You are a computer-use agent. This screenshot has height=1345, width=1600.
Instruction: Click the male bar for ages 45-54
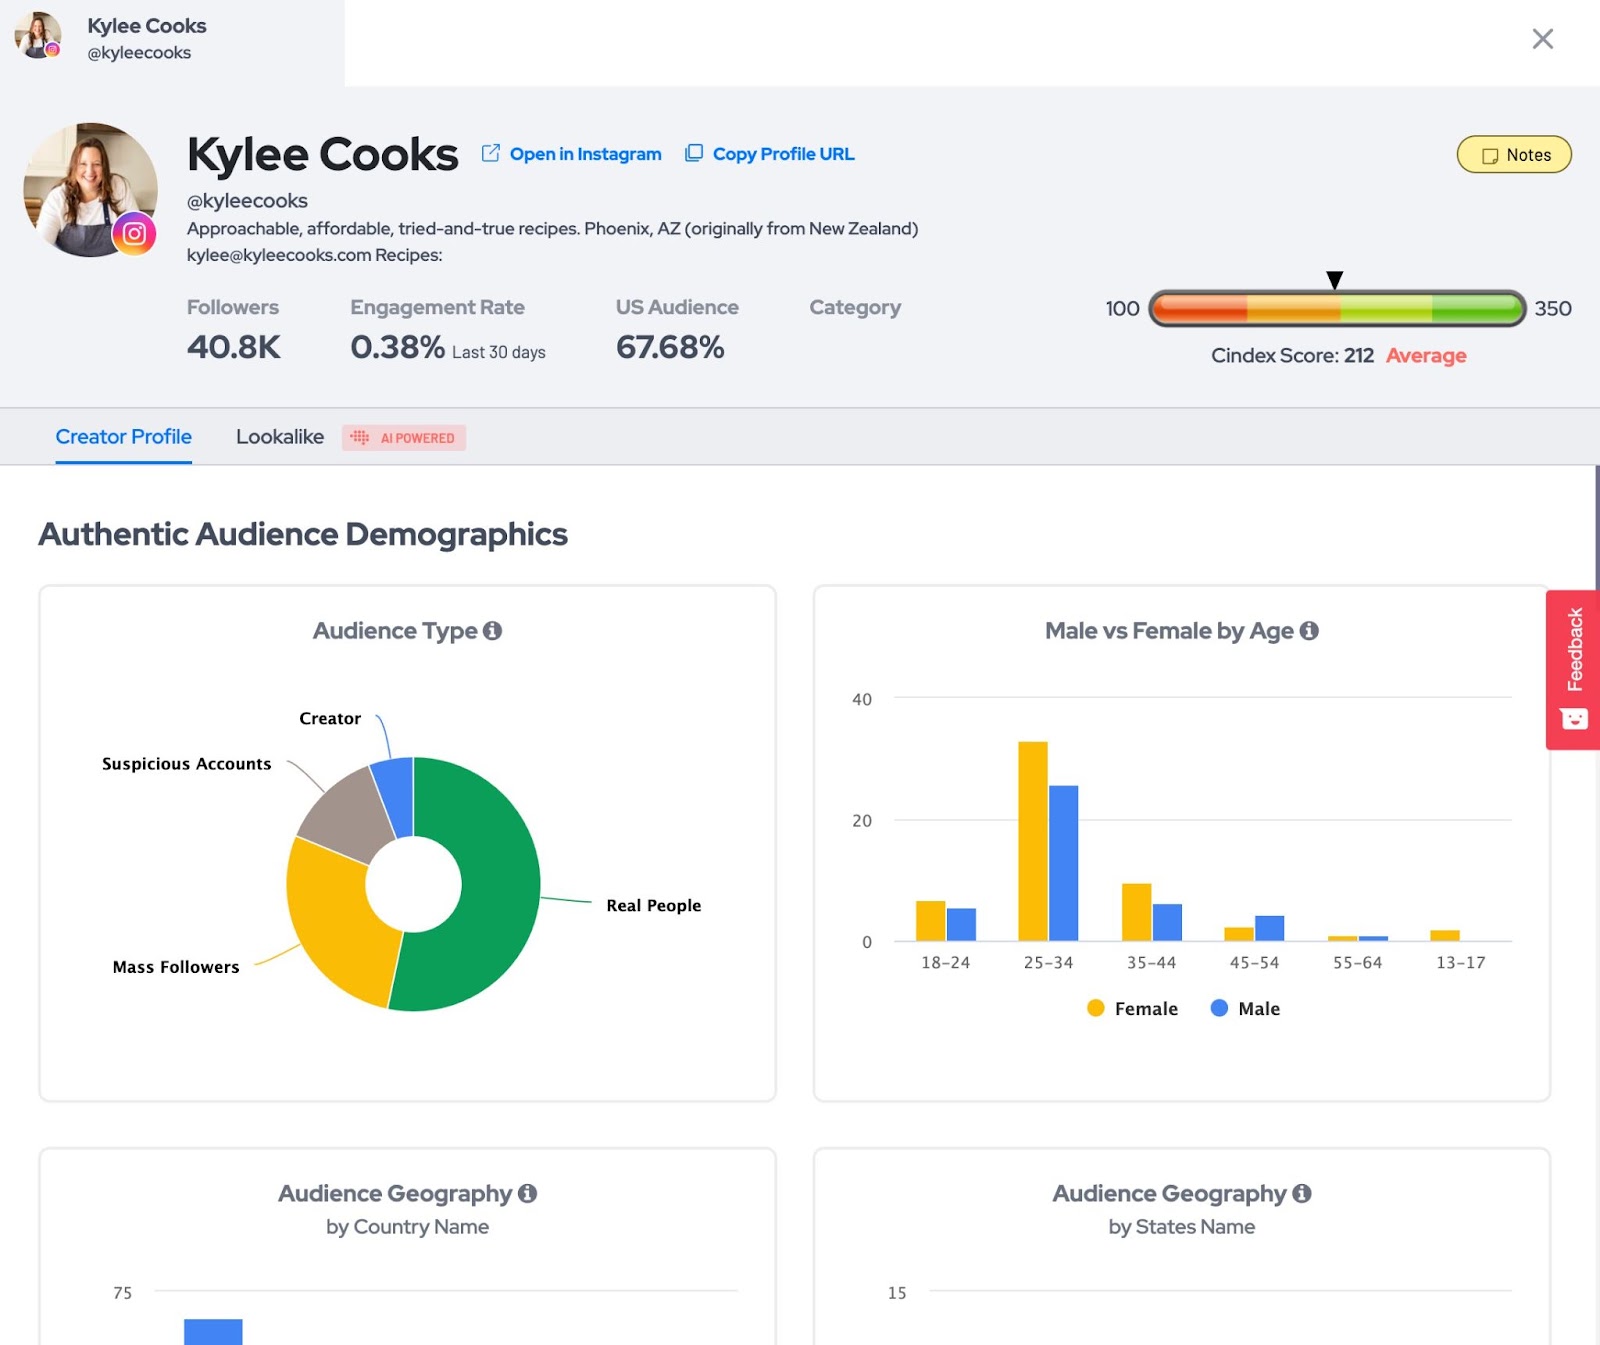click(x=1269, y=928)
